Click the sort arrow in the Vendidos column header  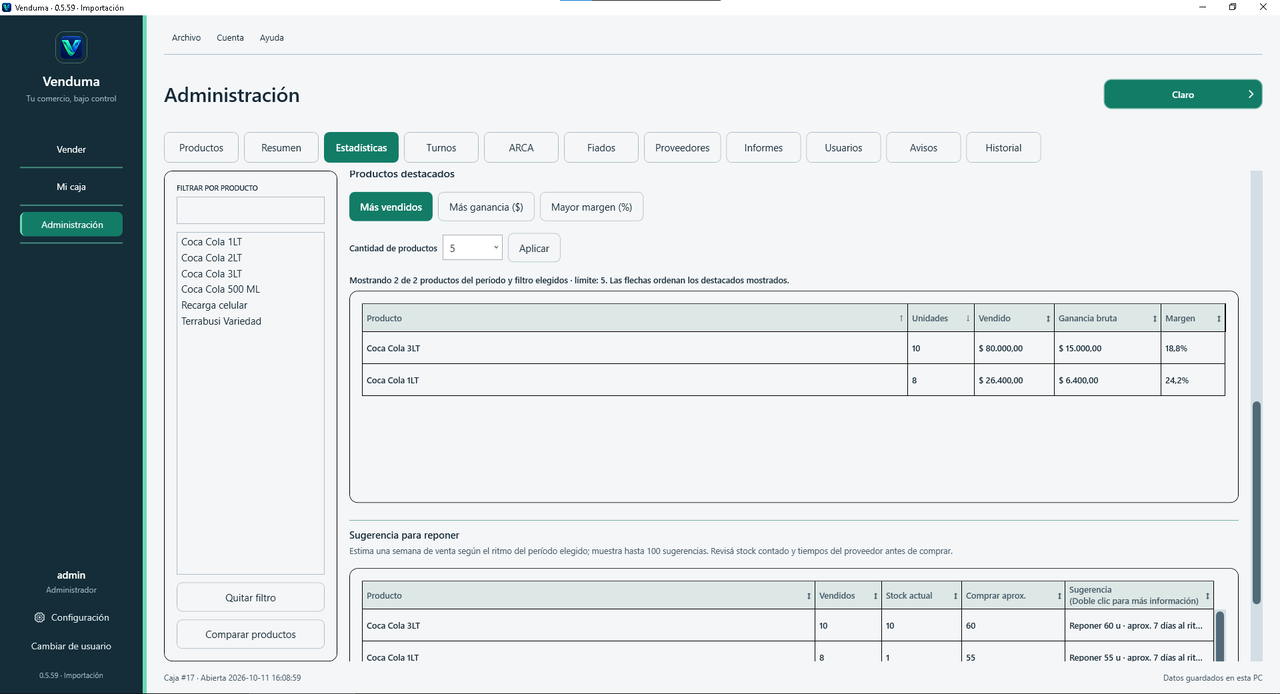pyautogui.click(x=875, y=596)
